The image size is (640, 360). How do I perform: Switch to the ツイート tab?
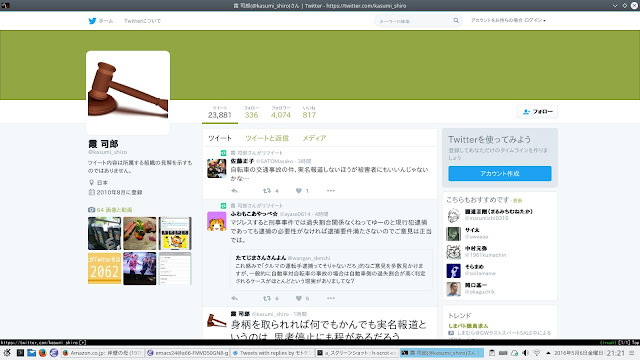point(220,138)
